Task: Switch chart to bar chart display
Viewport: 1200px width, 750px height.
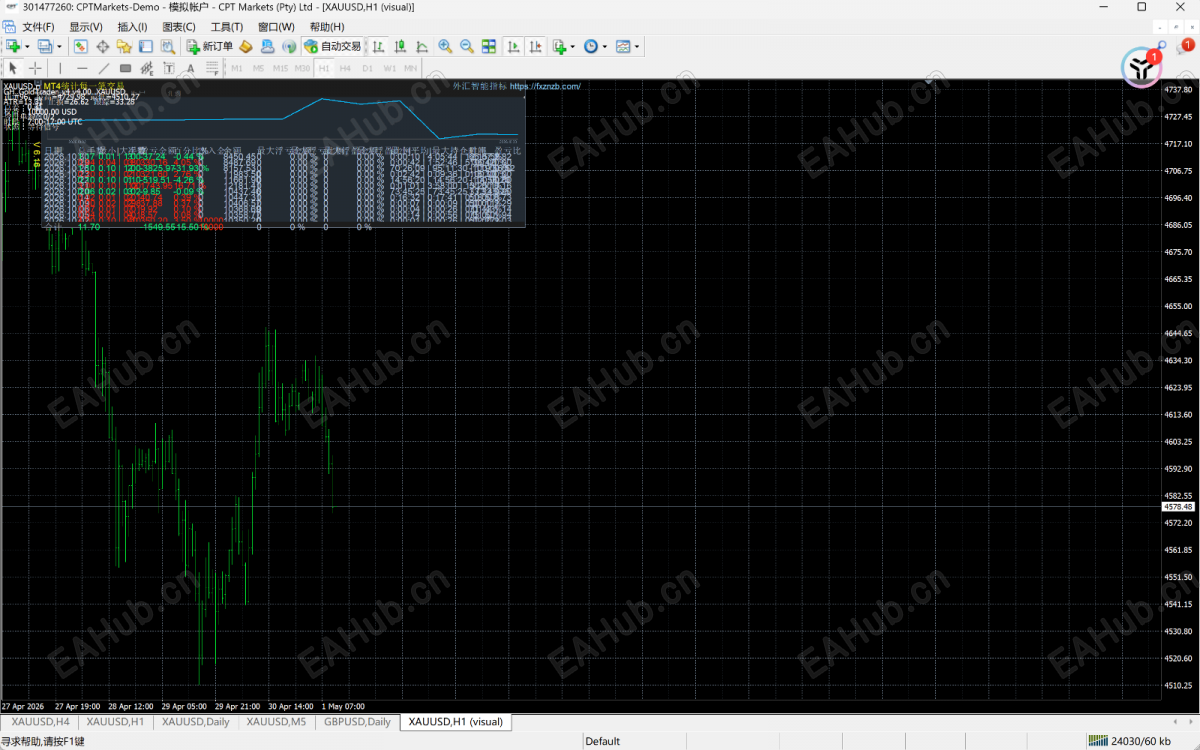Action: coord(379,46)
